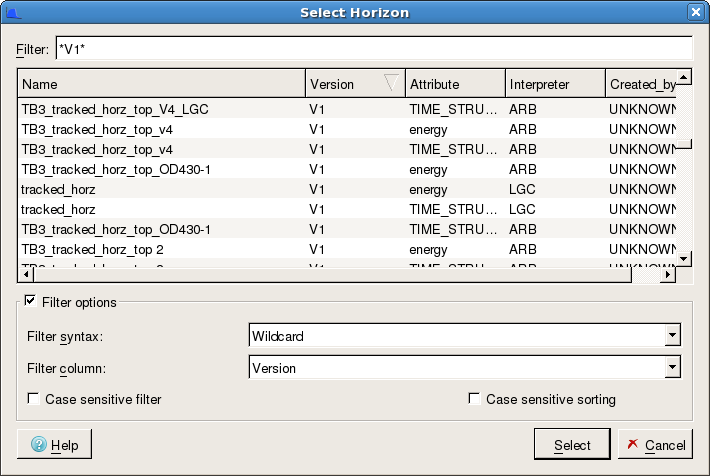Viewport: 710px width, 476px height.
Task: Enable Case sensitive filter checkbox
Action: [x=33, y=399]
